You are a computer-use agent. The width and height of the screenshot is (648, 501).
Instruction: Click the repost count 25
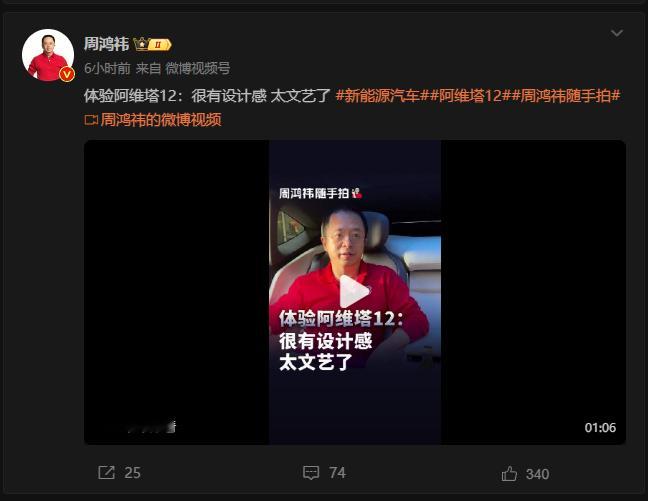[x=132, y=473]
